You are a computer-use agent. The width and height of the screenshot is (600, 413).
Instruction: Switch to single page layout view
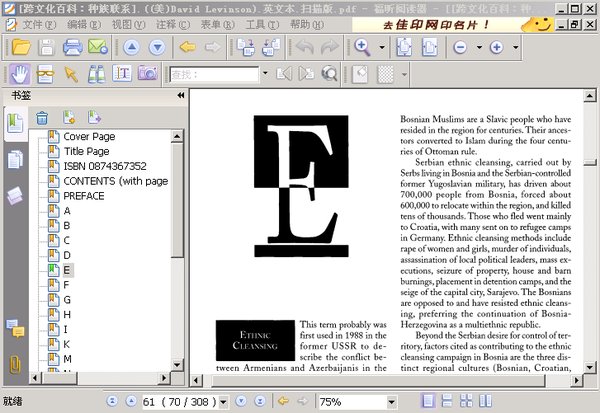(429, 401)
